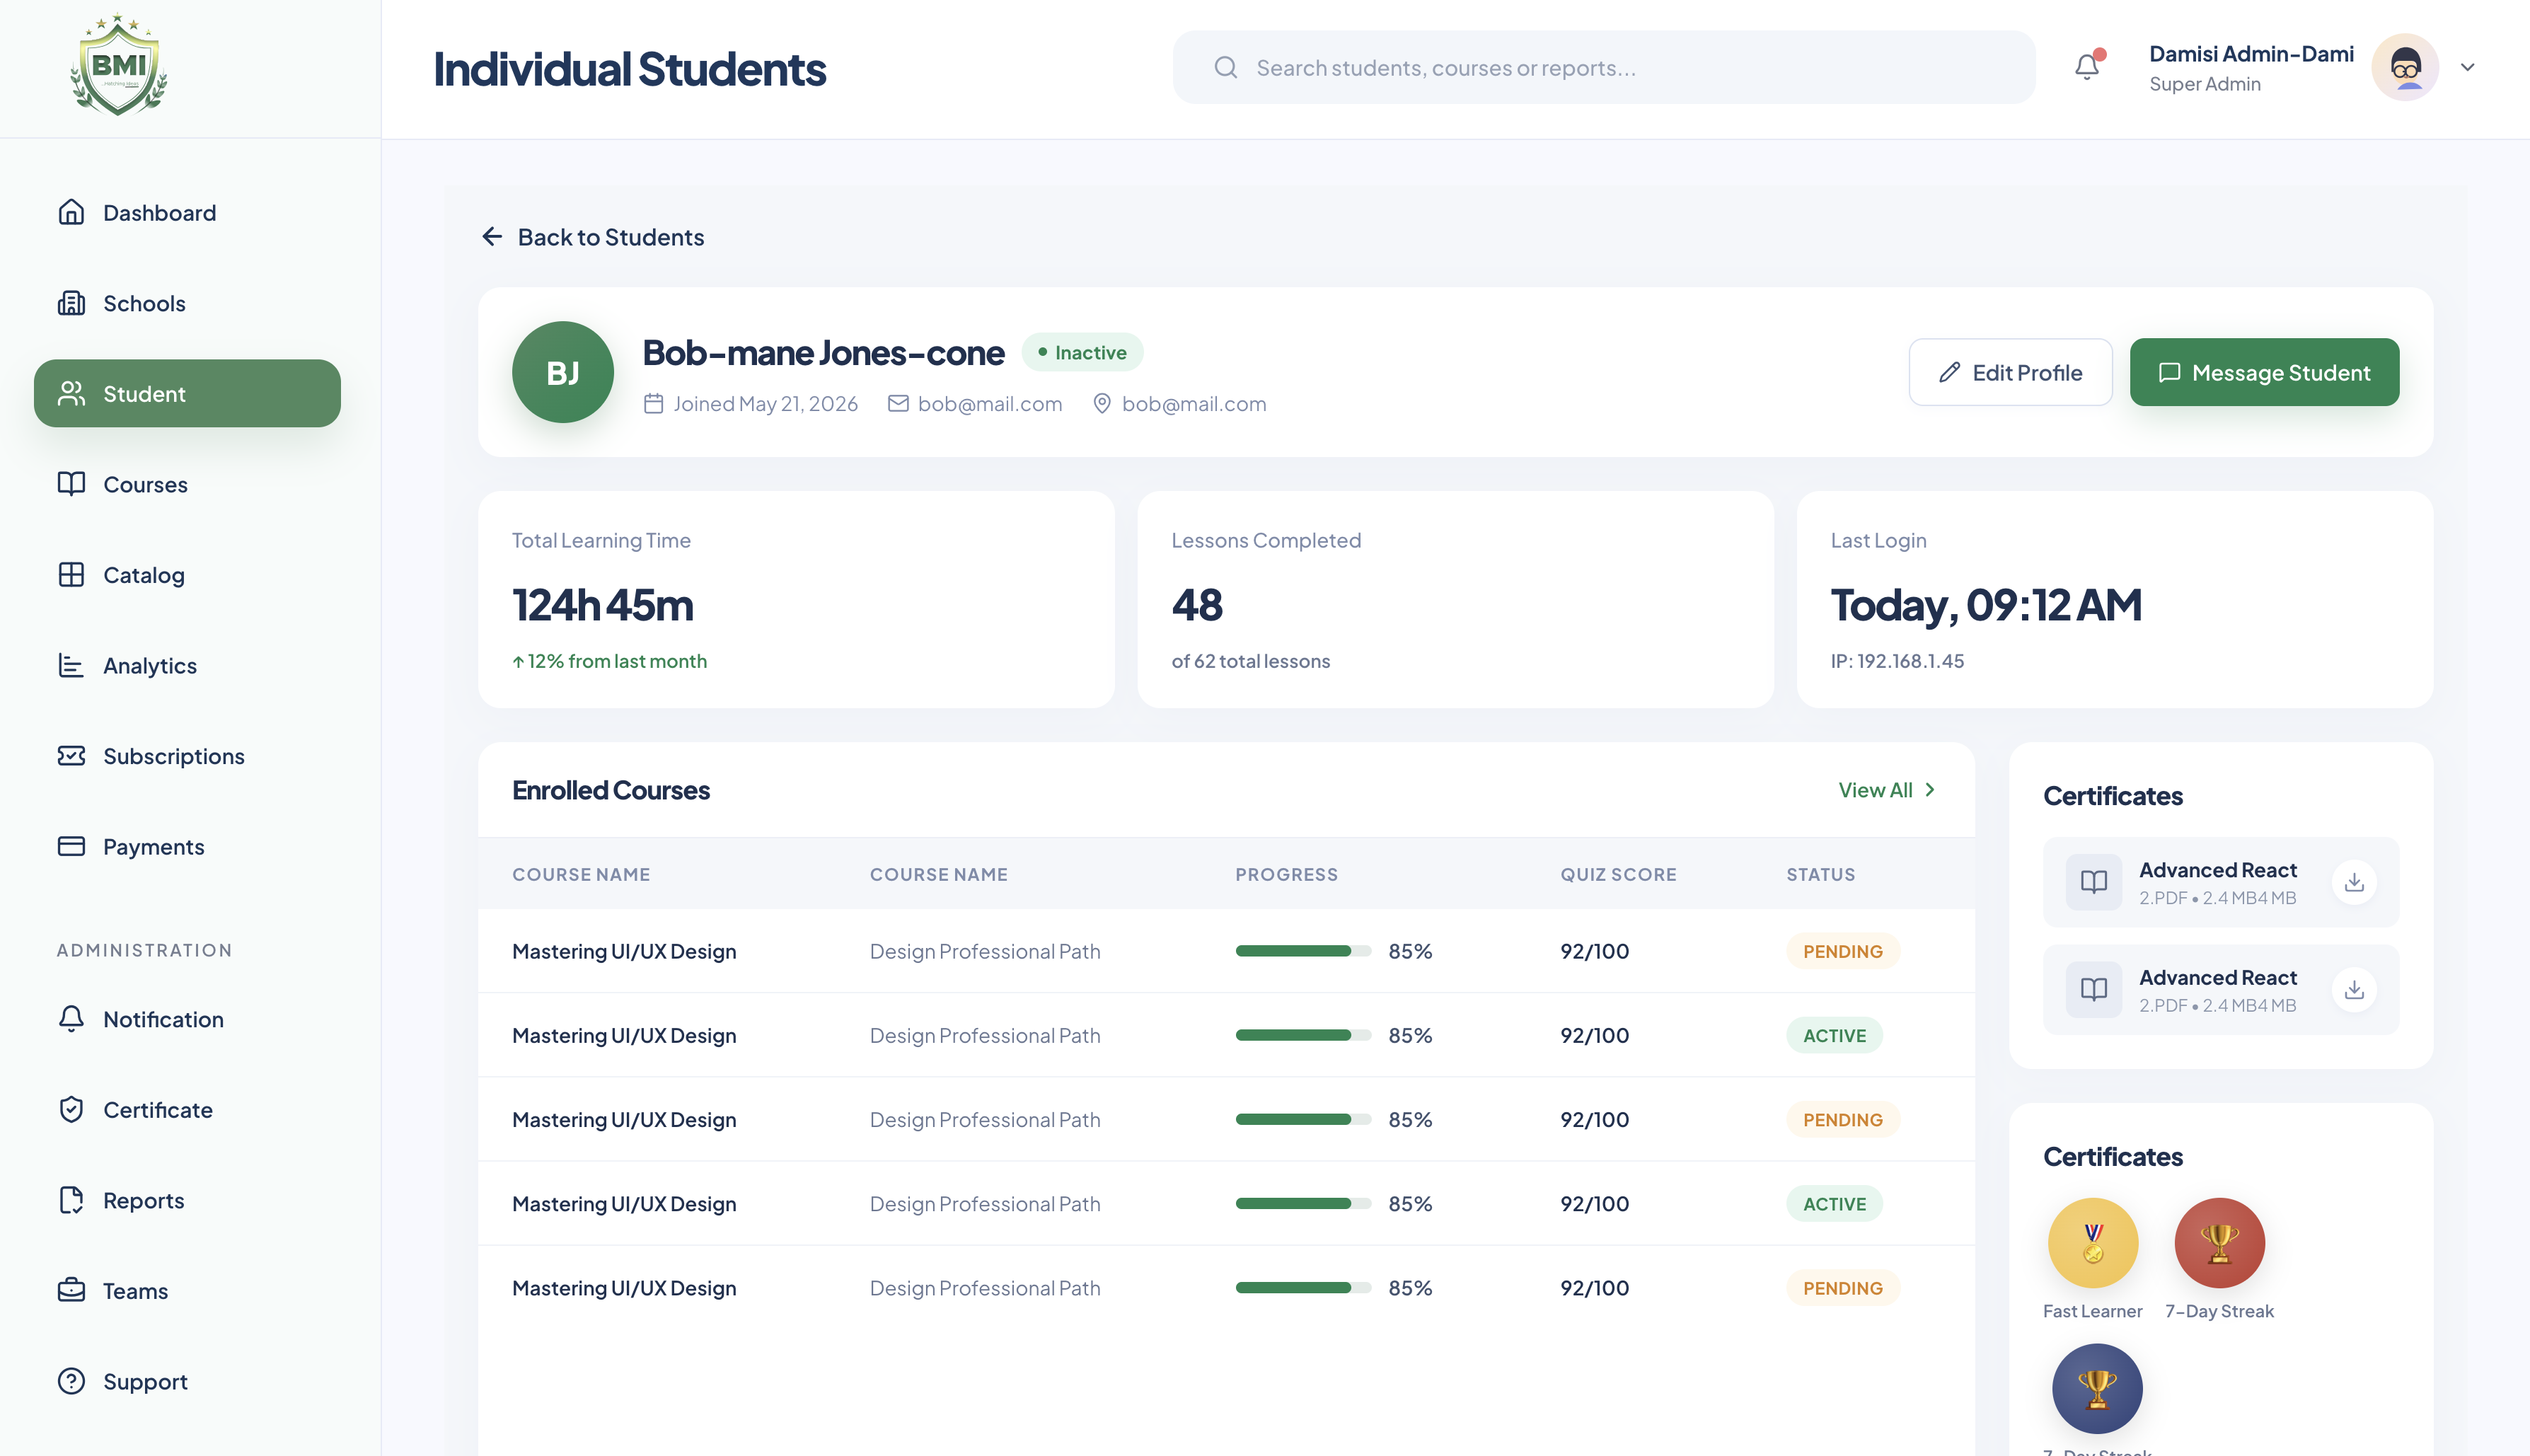The height and width of the screenshot is (1456, 2530).
Task: Click the 124h 45m learning time value
Action: 603,604
